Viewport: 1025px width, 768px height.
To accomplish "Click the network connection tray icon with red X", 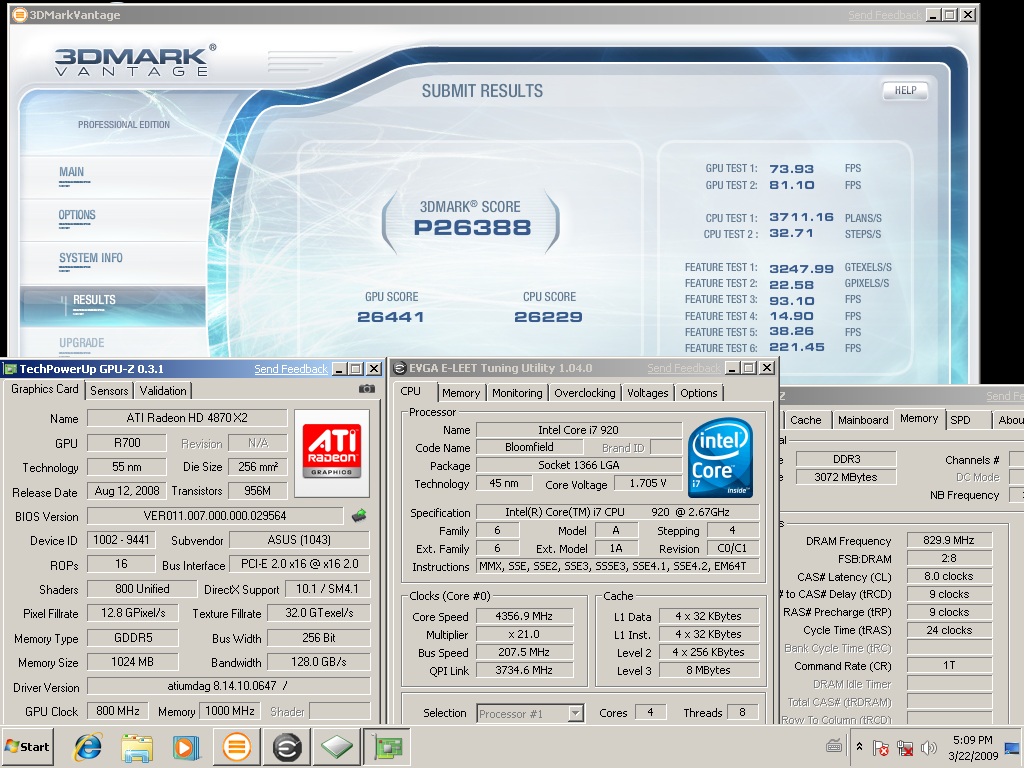I will (x=905, y=748).
